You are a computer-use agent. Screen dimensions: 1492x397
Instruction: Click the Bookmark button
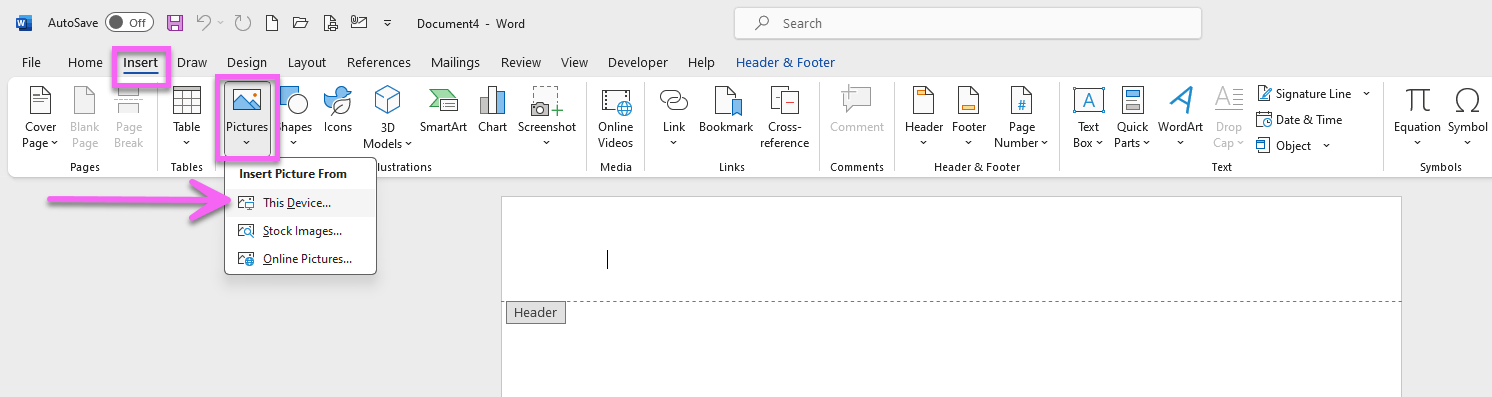click(726, 110)
